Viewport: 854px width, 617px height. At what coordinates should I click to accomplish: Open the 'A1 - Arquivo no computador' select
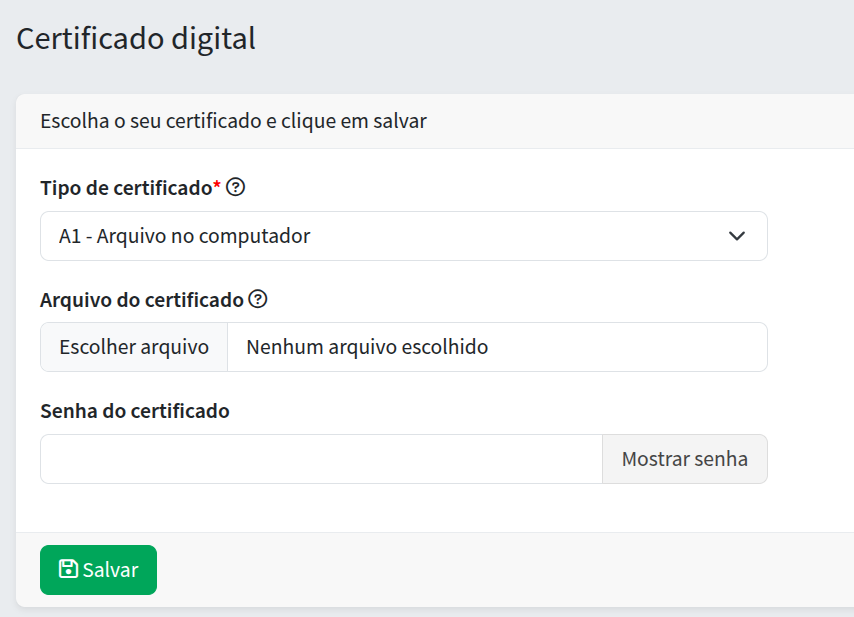[400, 236]
